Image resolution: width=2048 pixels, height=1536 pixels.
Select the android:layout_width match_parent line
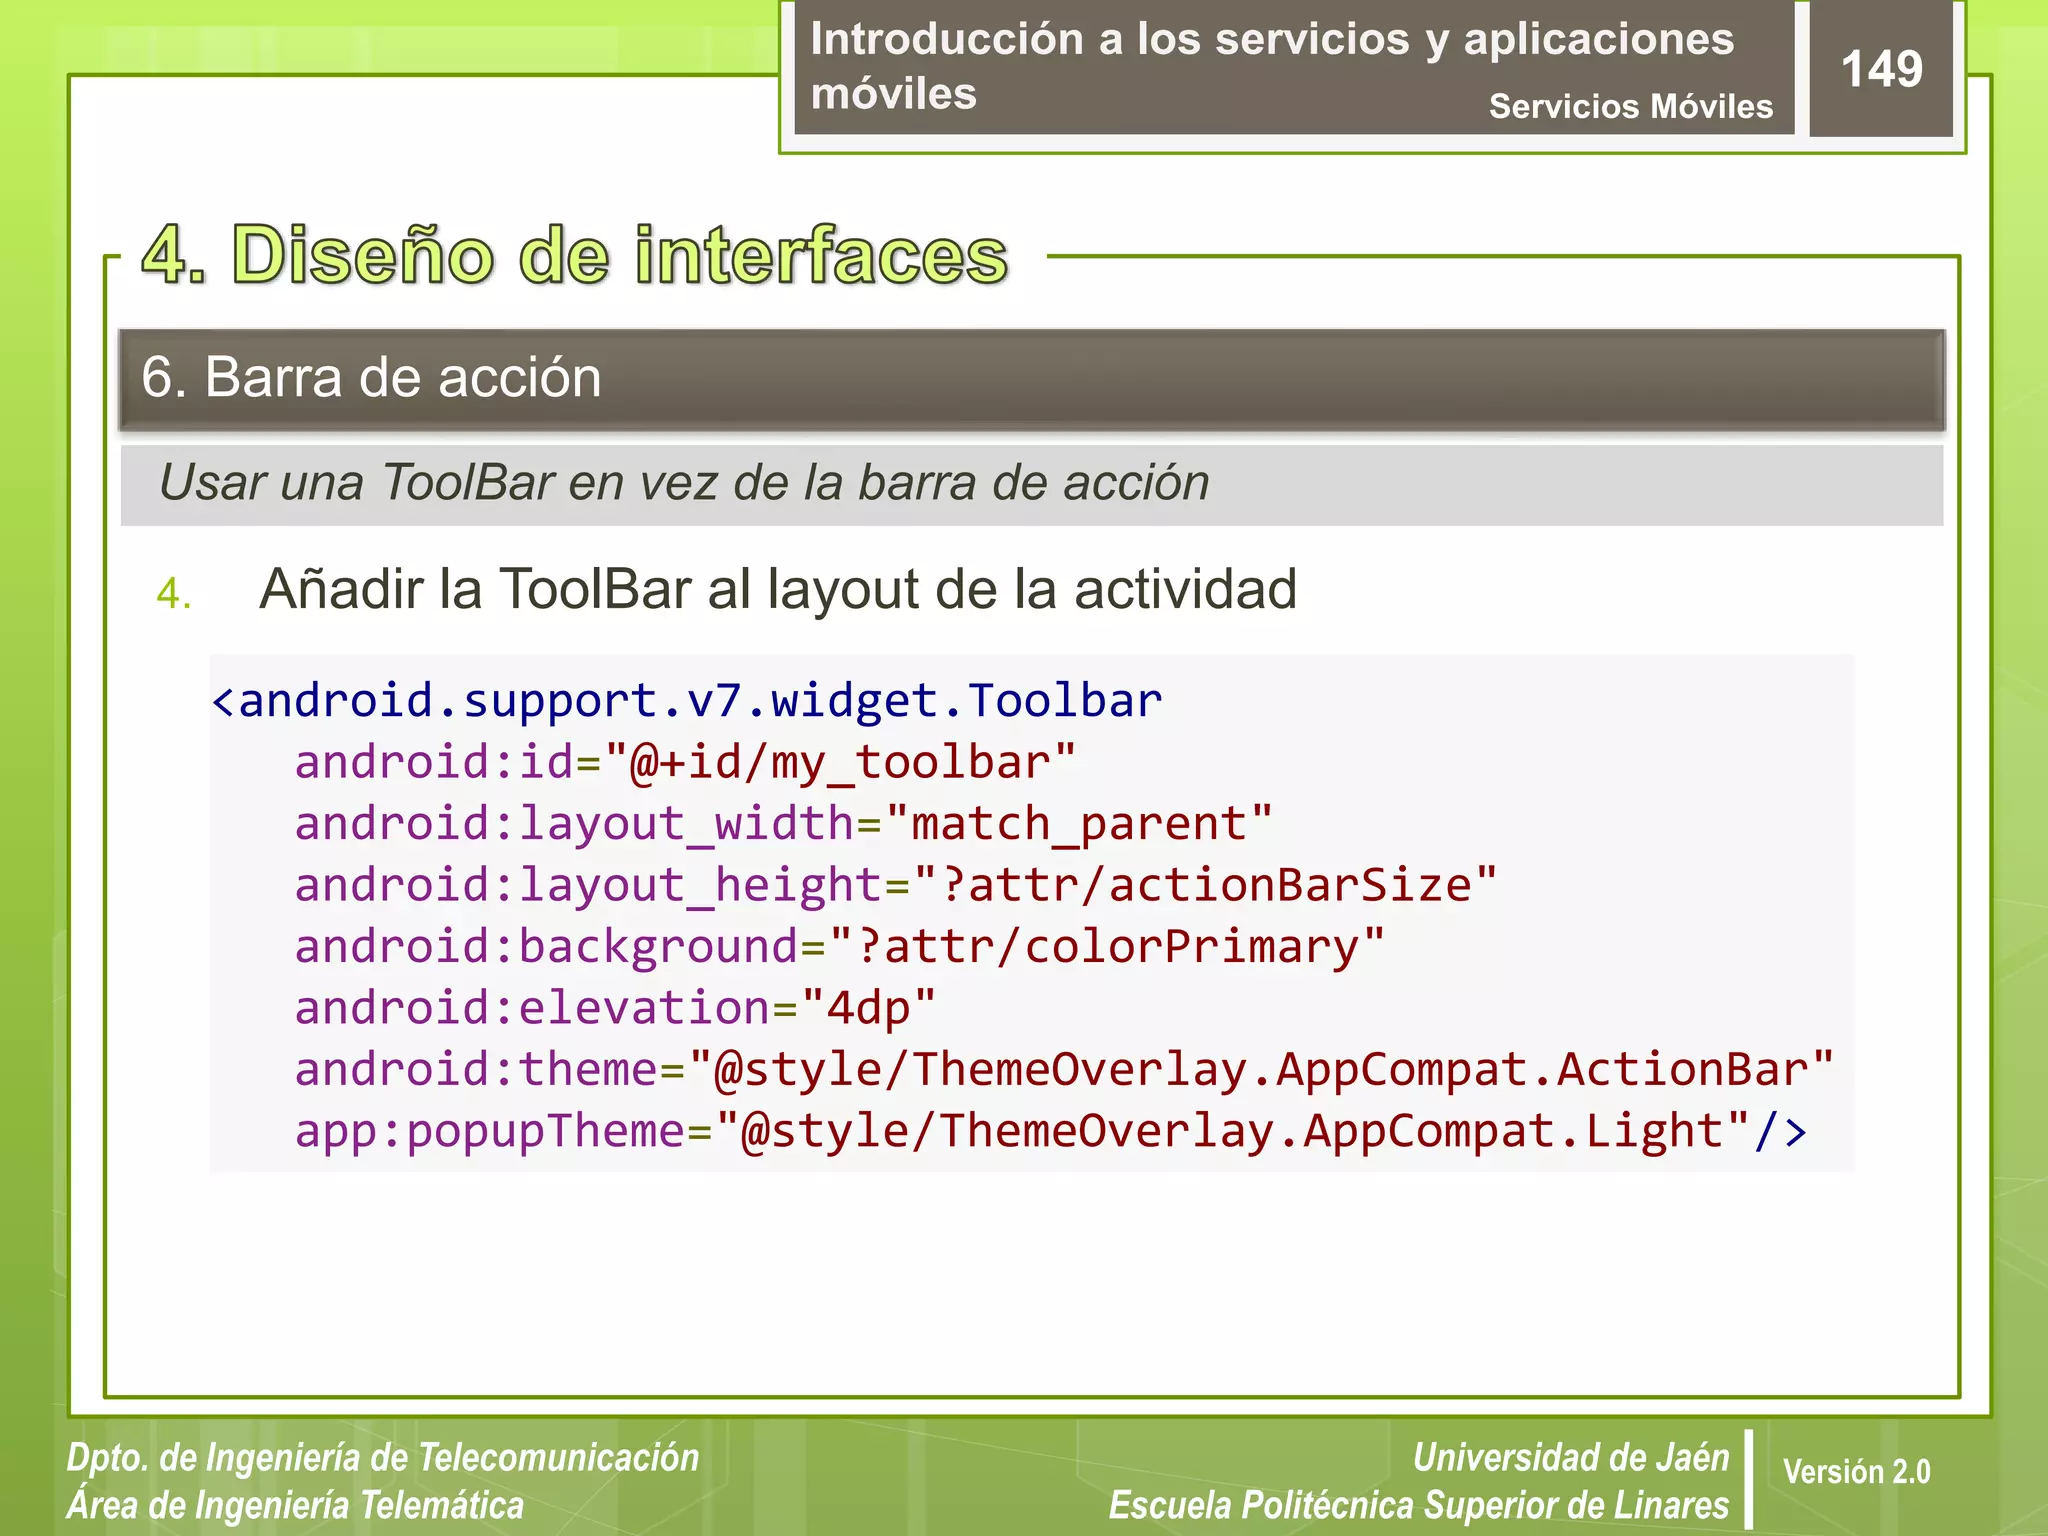pos(784,824)
